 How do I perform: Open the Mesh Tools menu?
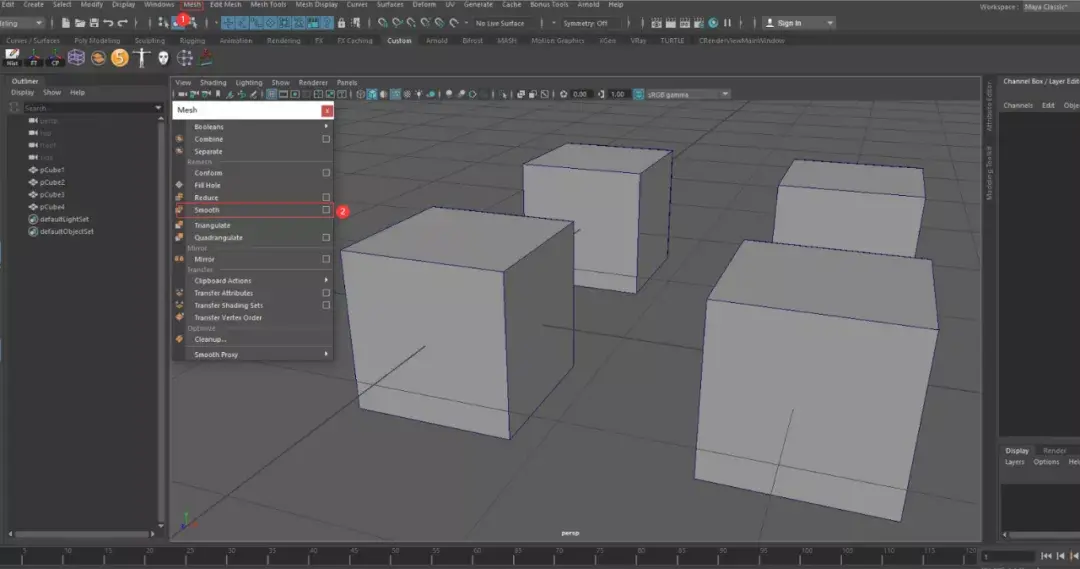pyautogui.click(x=269, y=4)
